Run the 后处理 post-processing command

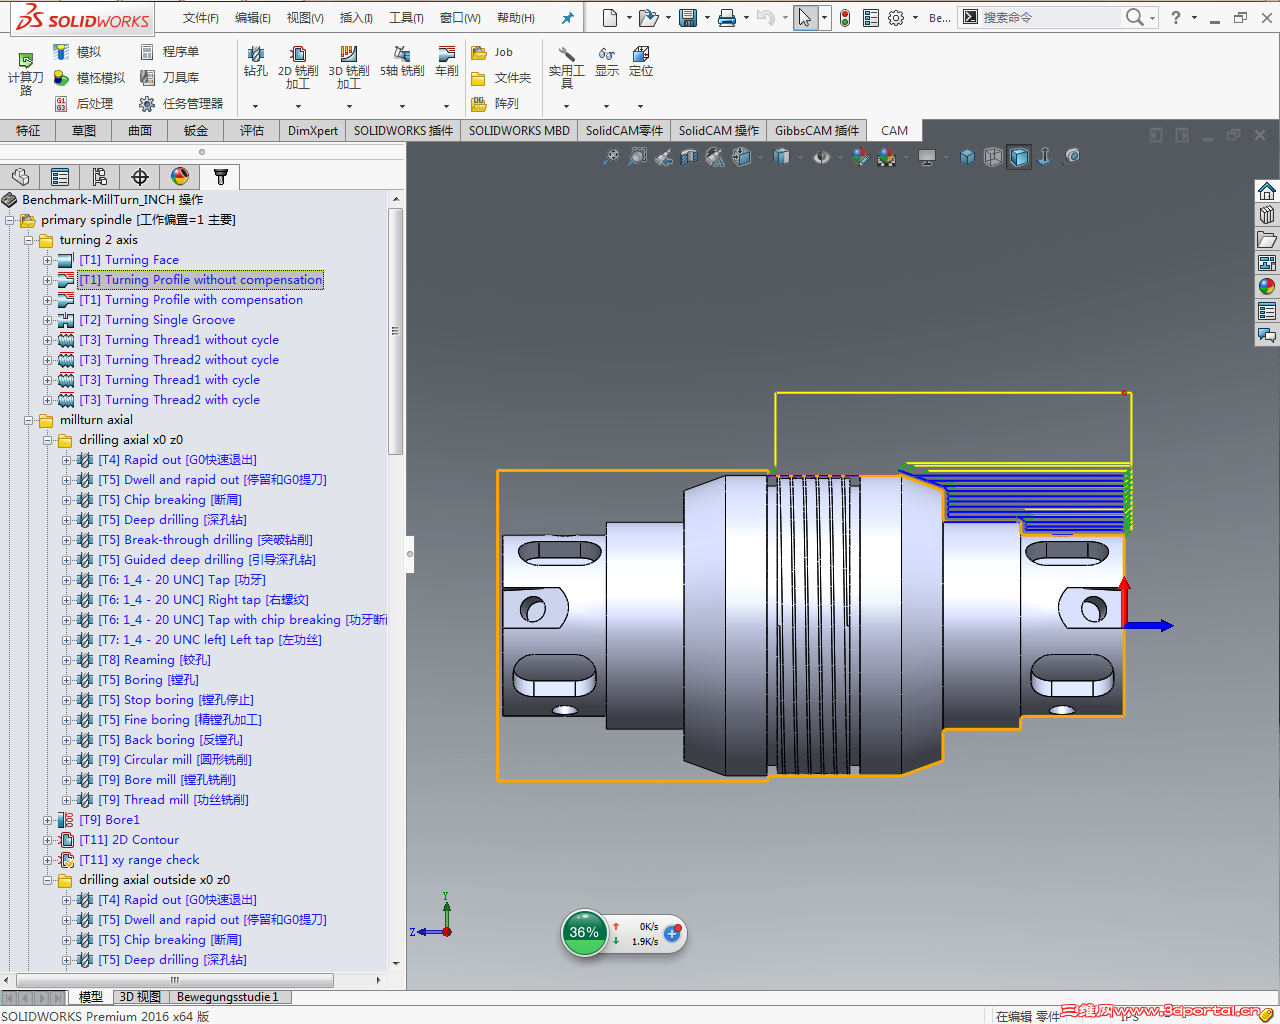[x=83, y=104]
